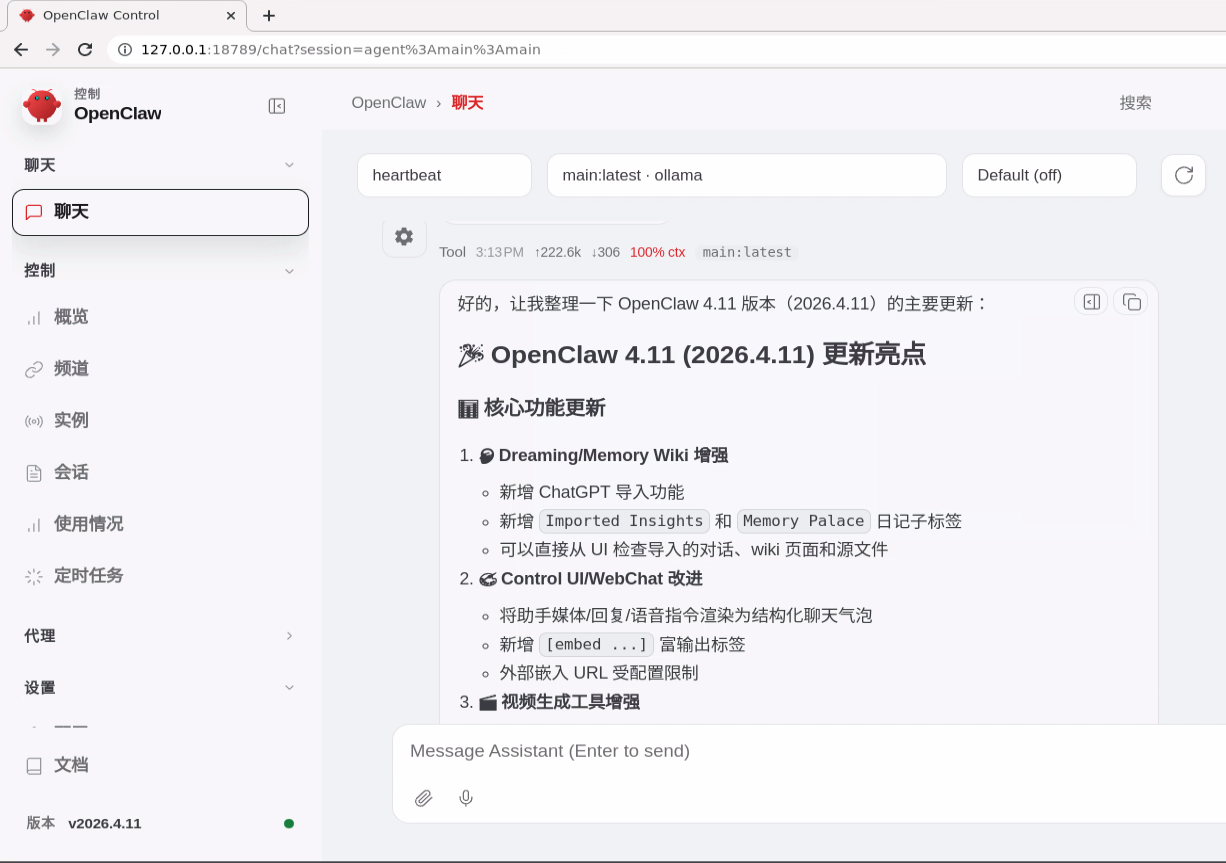Click the Memory Palace code tag
This screenshot has height=863, width=1226.
(x=804, y=521)
